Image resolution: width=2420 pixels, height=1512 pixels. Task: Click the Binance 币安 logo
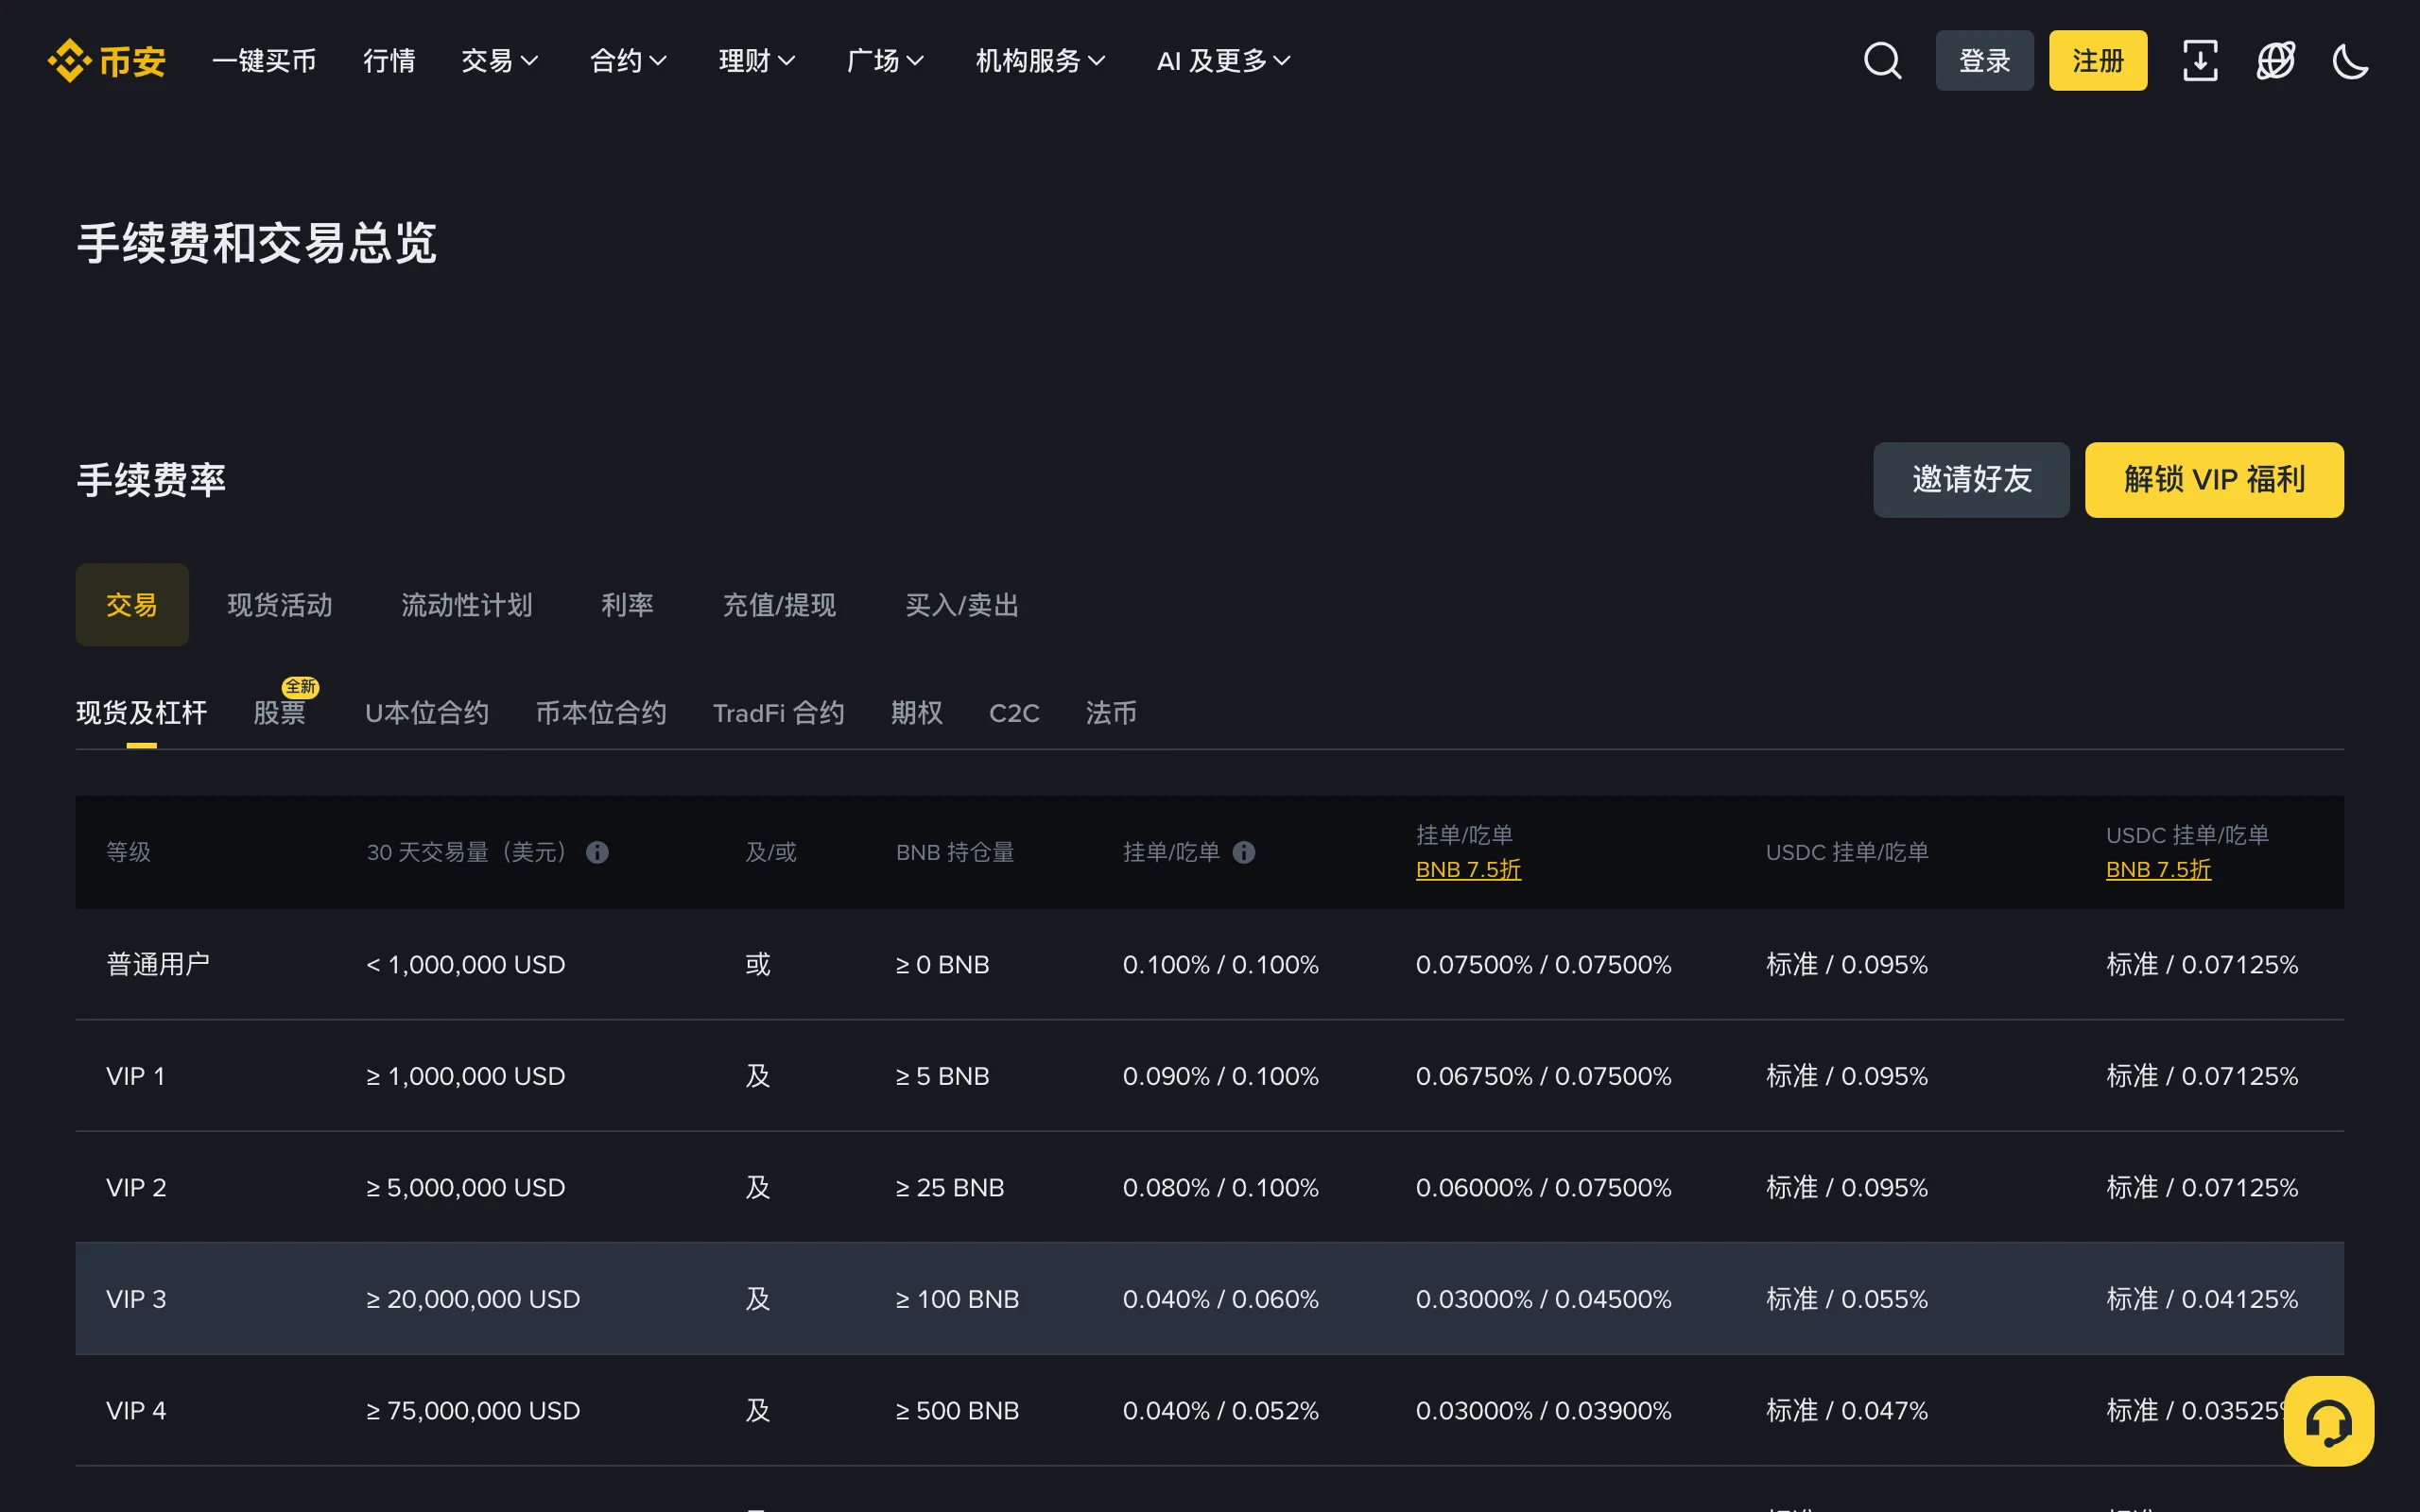[x=107, y=61]
